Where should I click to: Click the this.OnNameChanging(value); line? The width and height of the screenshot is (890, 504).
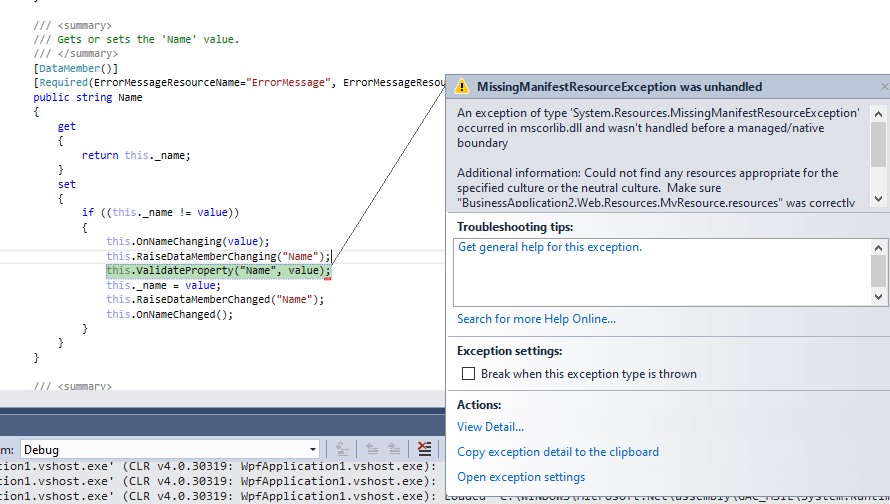pyautogui.click(x=188, y=242)
